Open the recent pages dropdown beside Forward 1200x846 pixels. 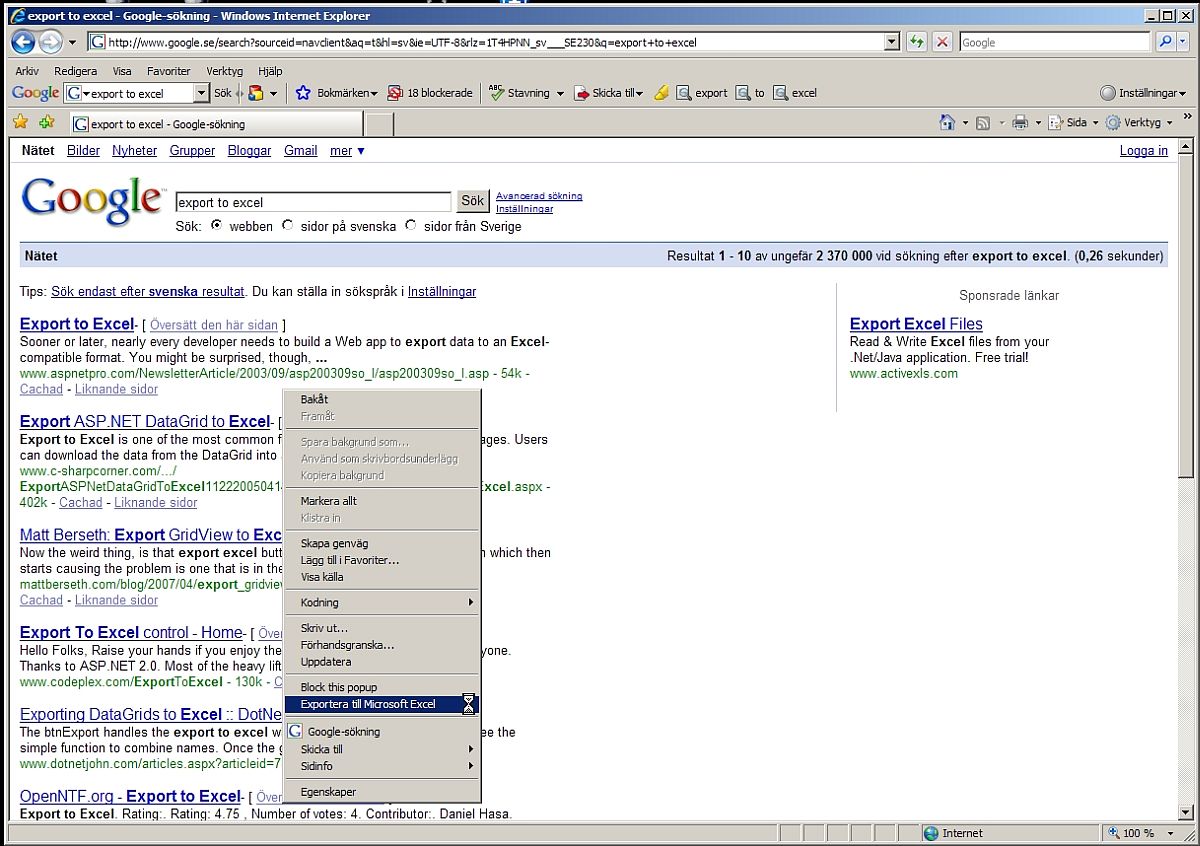(72, 43)
